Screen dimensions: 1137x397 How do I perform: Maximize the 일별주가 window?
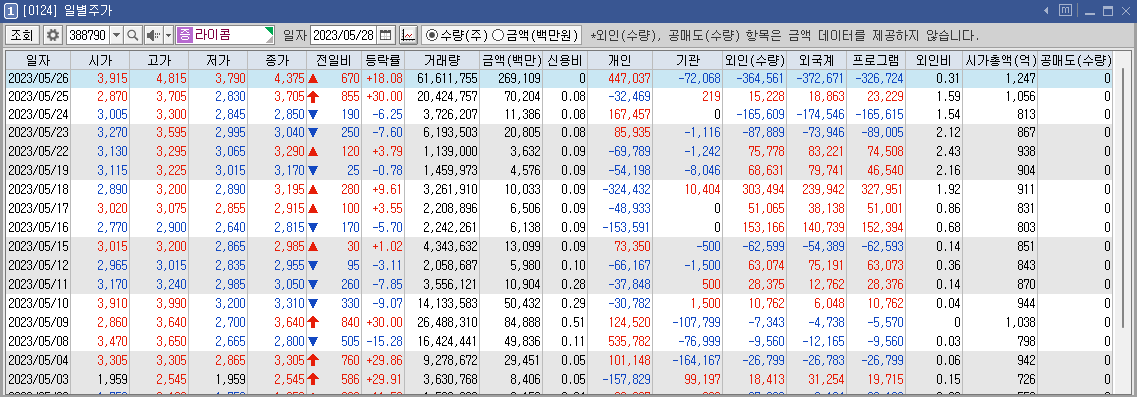coord(1107,10)
